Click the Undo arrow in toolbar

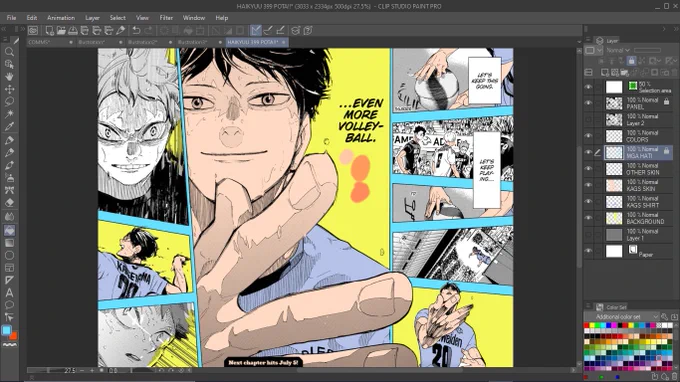[x=136, y=30]
